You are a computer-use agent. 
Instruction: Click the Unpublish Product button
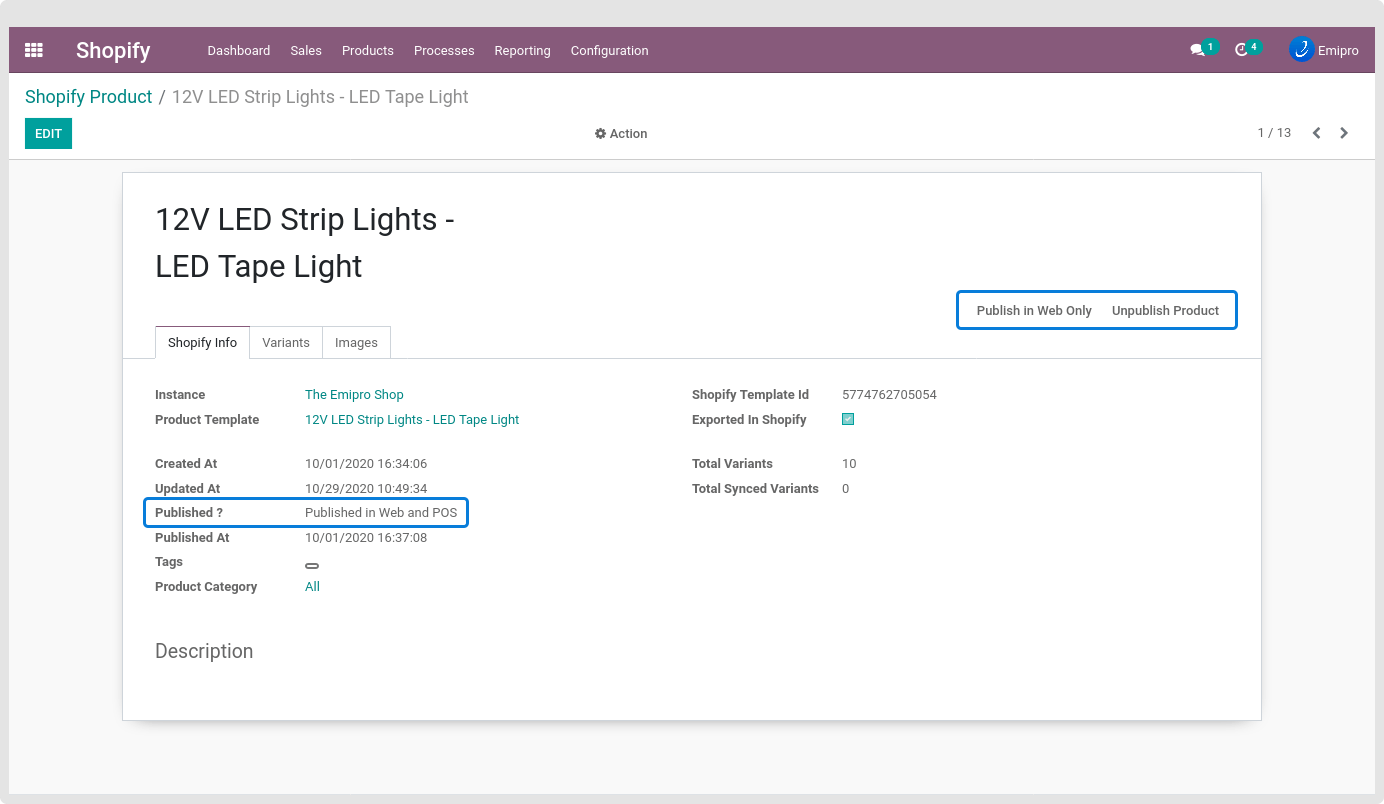coord(1165,311)
